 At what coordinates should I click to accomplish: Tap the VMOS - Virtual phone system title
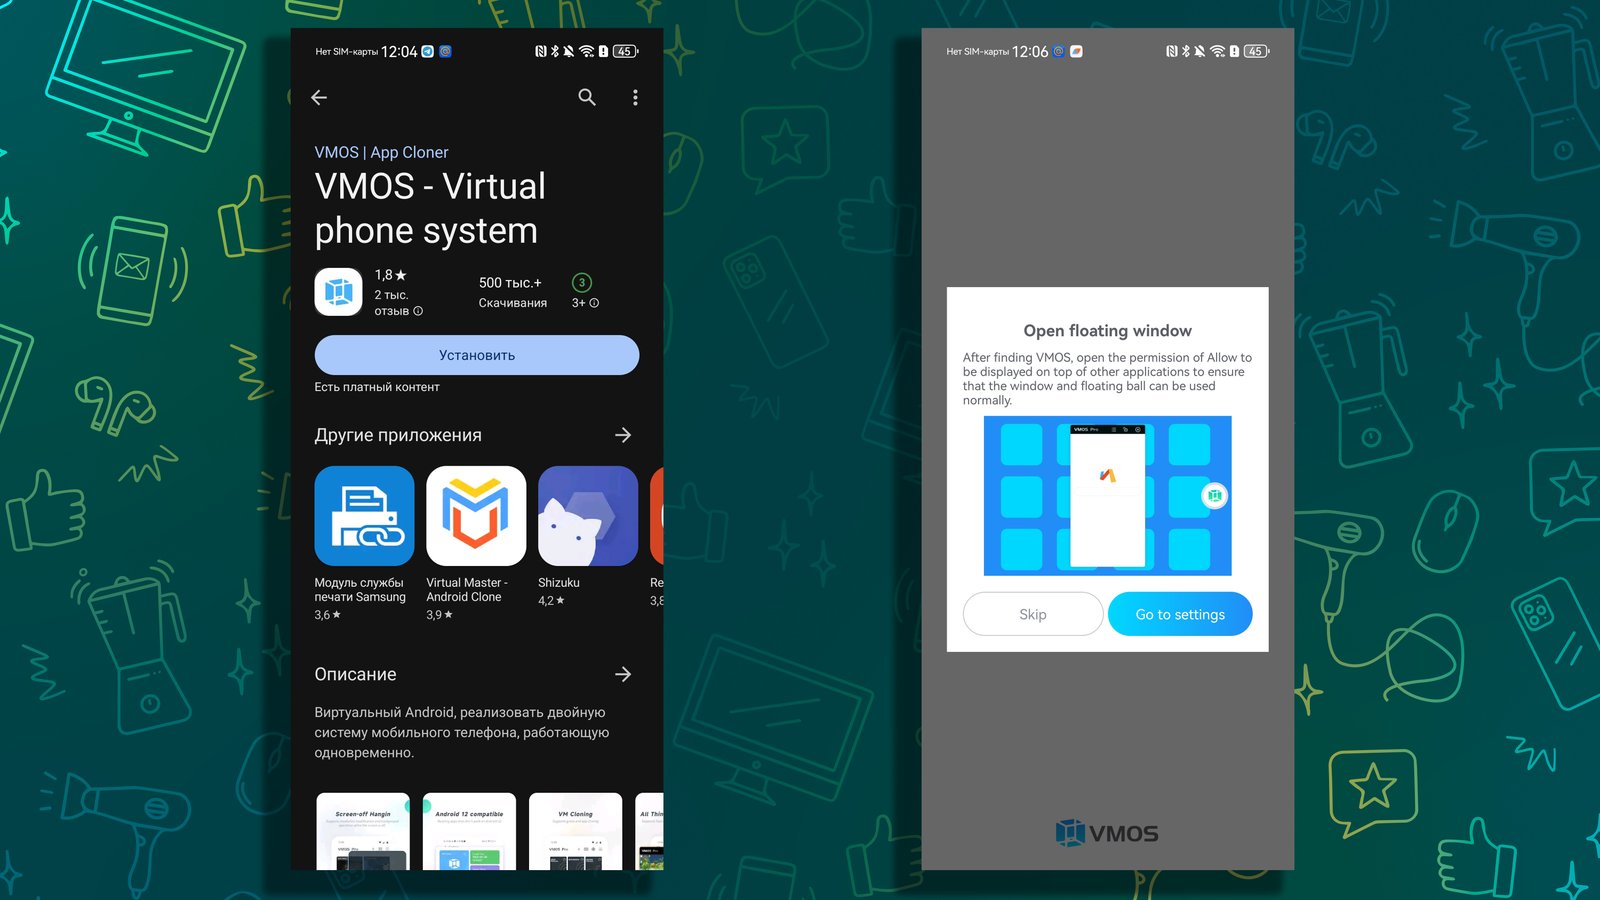click(430, 208)
